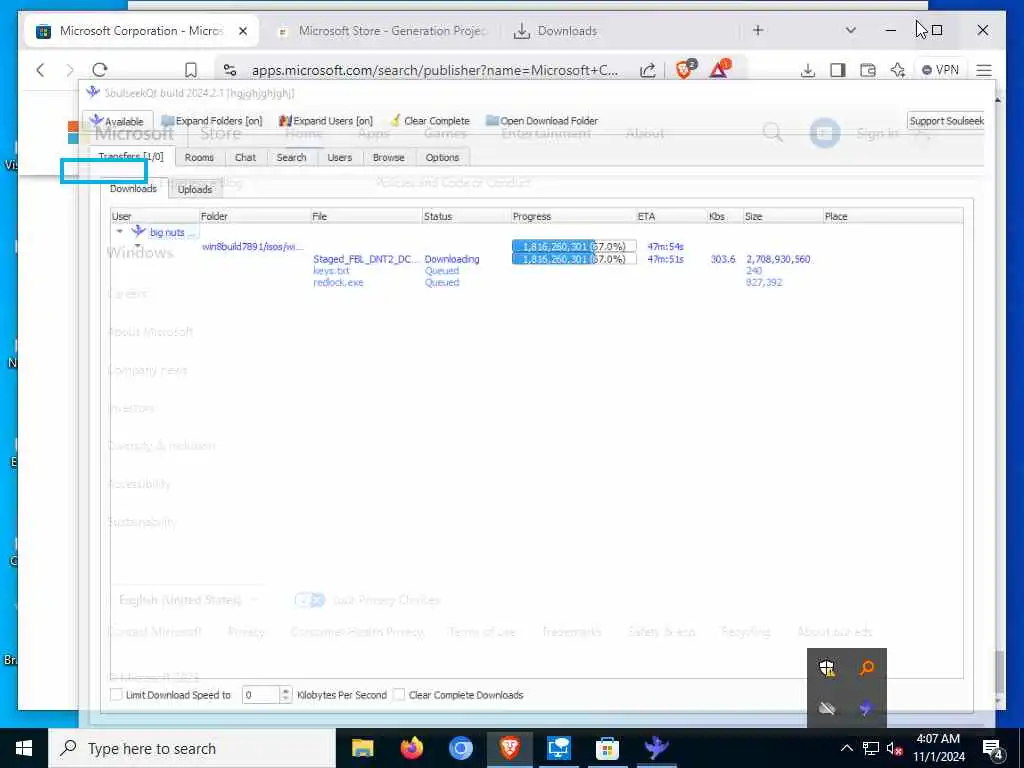Click the browser address bar URL
This screenshot has height=768, width=1024.
(x=434, y=70)
